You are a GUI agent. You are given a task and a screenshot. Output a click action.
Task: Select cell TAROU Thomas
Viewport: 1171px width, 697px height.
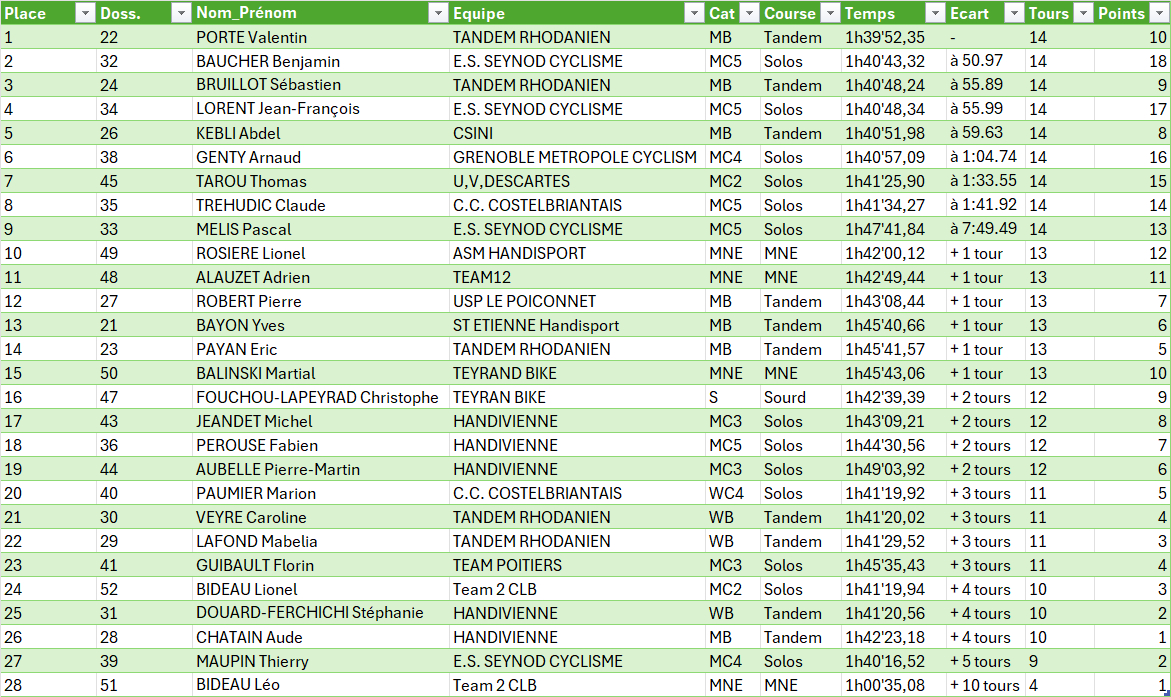320,181
